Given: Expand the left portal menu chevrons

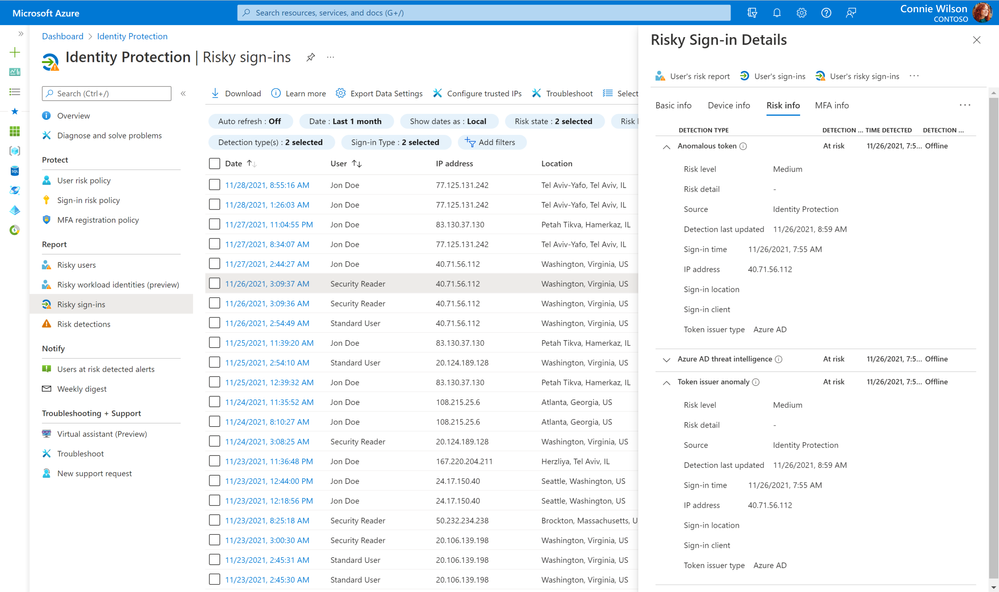Looking at the screenshot, I should click(x=20, y=33).
